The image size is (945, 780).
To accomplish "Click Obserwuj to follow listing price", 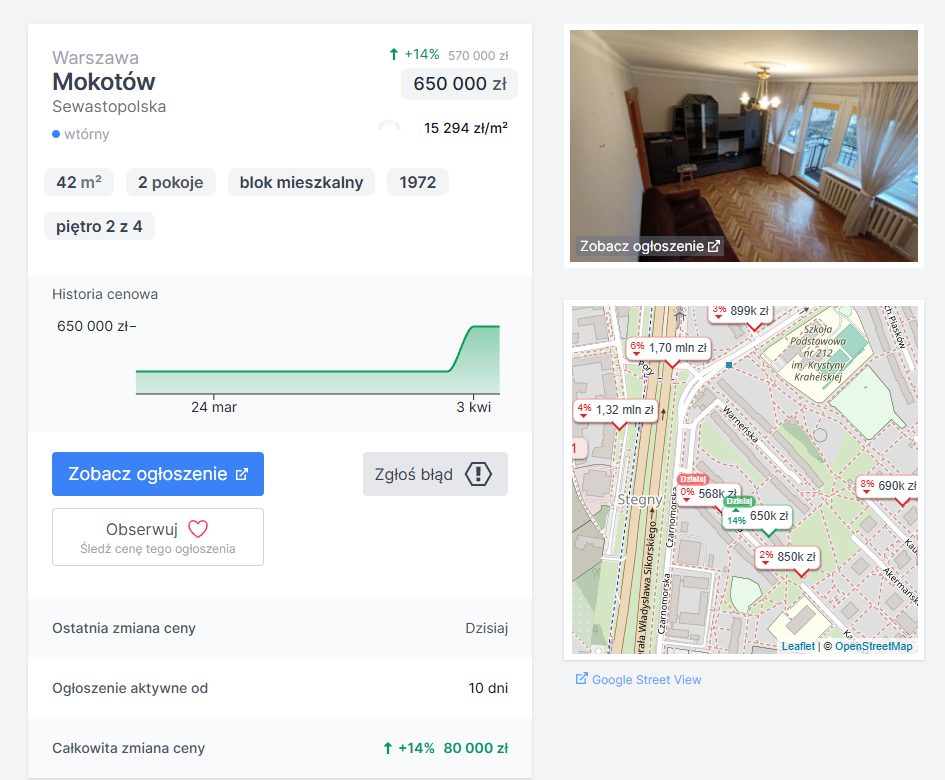I will coord(158,537).
